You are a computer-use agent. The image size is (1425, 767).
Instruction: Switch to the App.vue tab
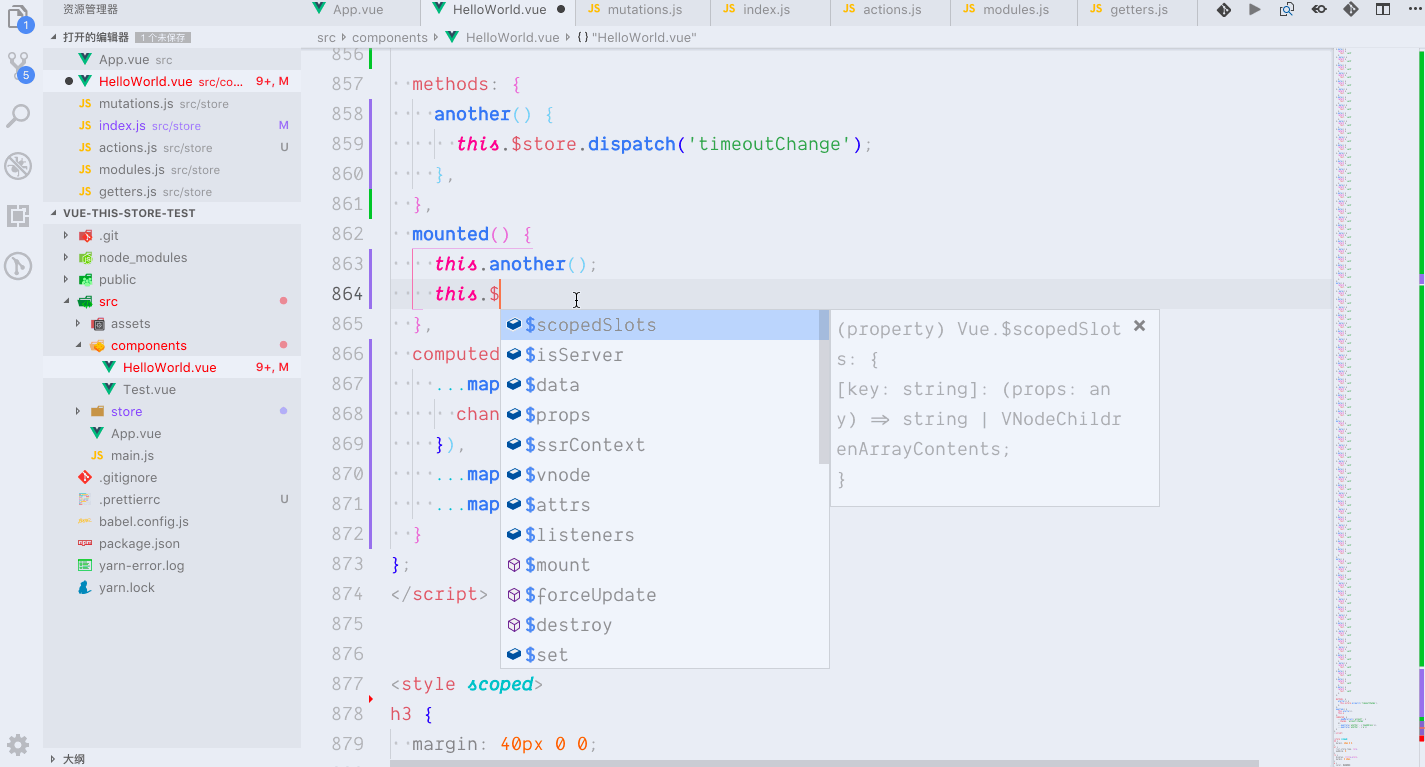tap(359, 10)
